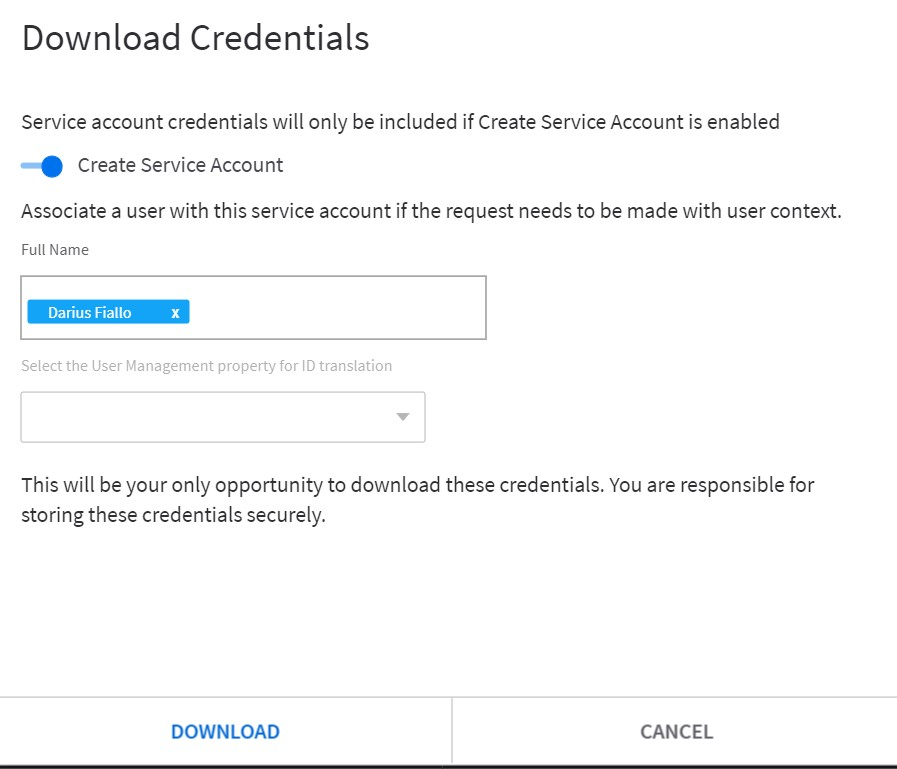Click the "Create Service Account" toggle label
Viewport: 897px width, 769px height.
(180, 166)
